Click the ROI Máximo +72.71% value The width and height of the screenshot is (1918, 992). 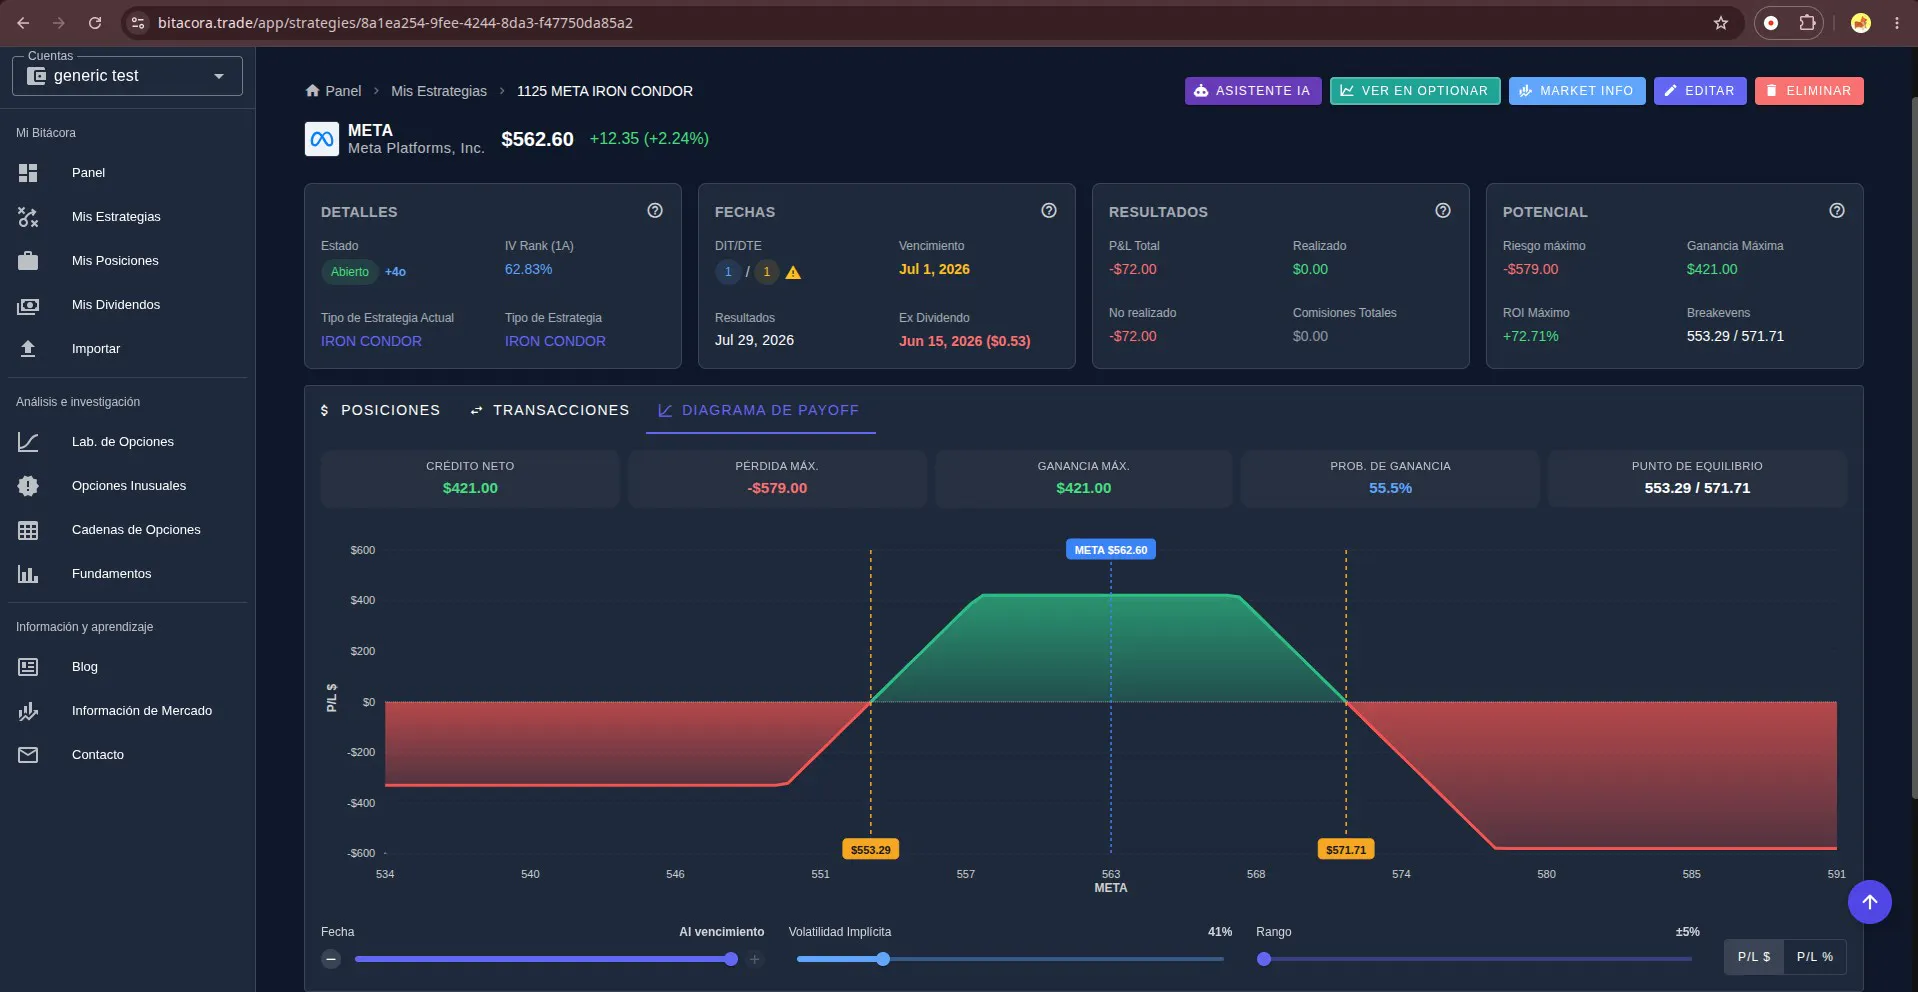click(x=1530, y=336)
